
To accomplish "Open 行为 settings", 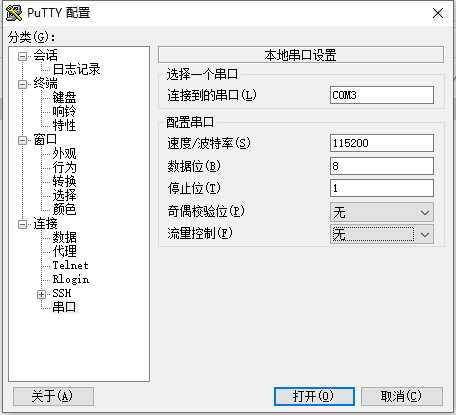I will tap(64, 167).
